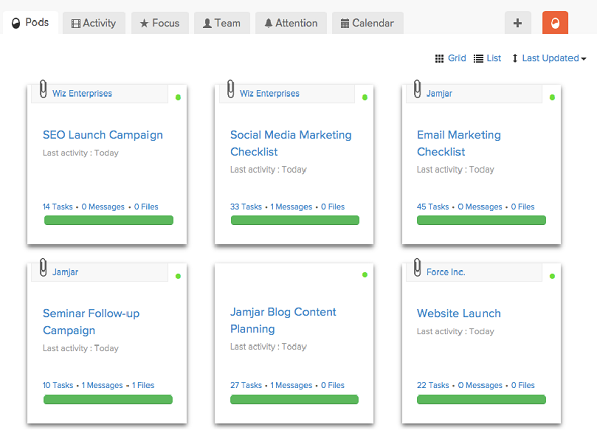597x433 pixels.
Task: Click green status dot on Jamjar Blog card
Action: 365,275
